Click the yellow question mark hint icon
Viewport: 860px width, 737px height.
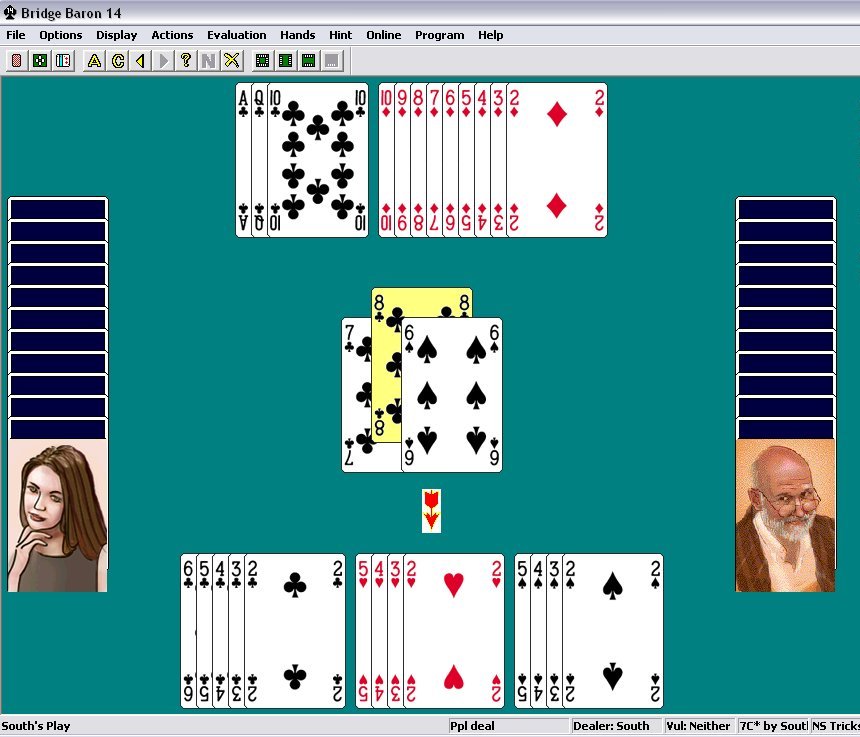pos(186,61)
